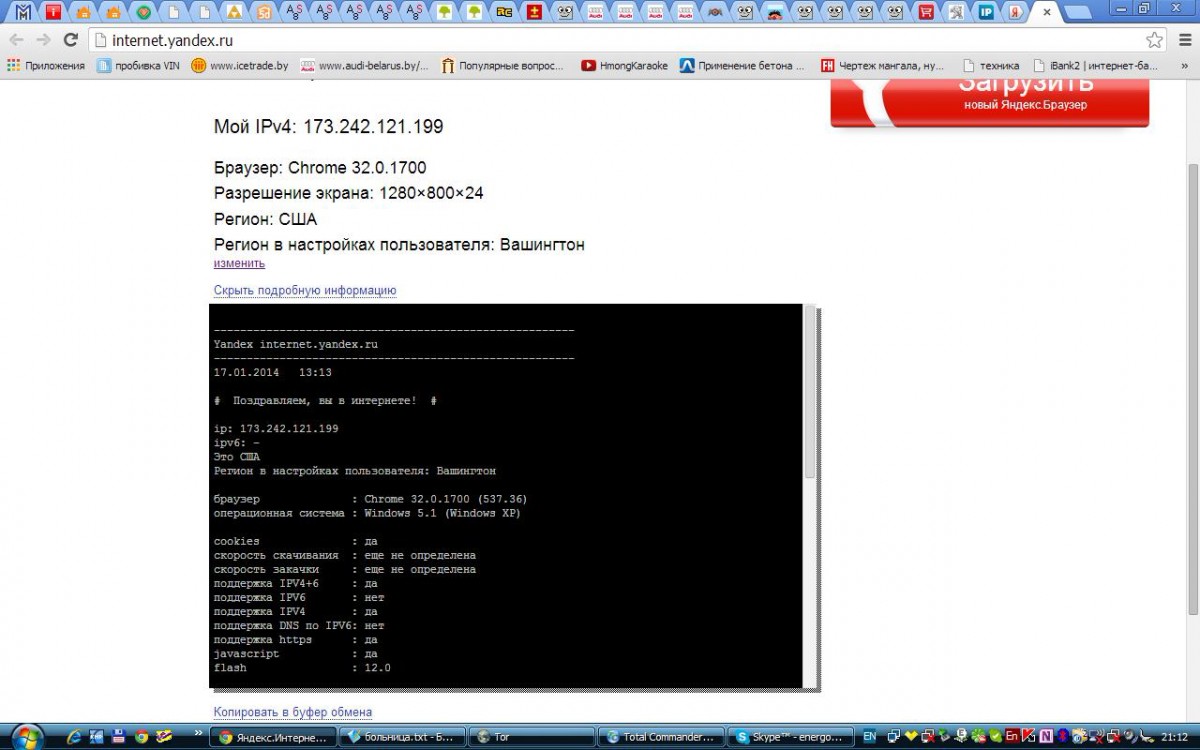
Task: Switch to the RC tab
Action: coord(504,12)
